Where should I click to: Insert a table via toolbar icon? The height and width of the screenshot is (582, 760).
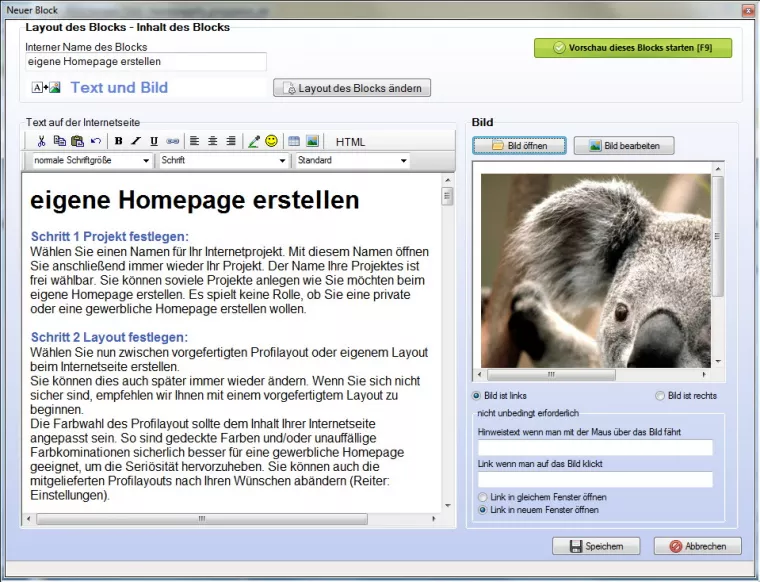pyautogui.click(x=294, y=141)
